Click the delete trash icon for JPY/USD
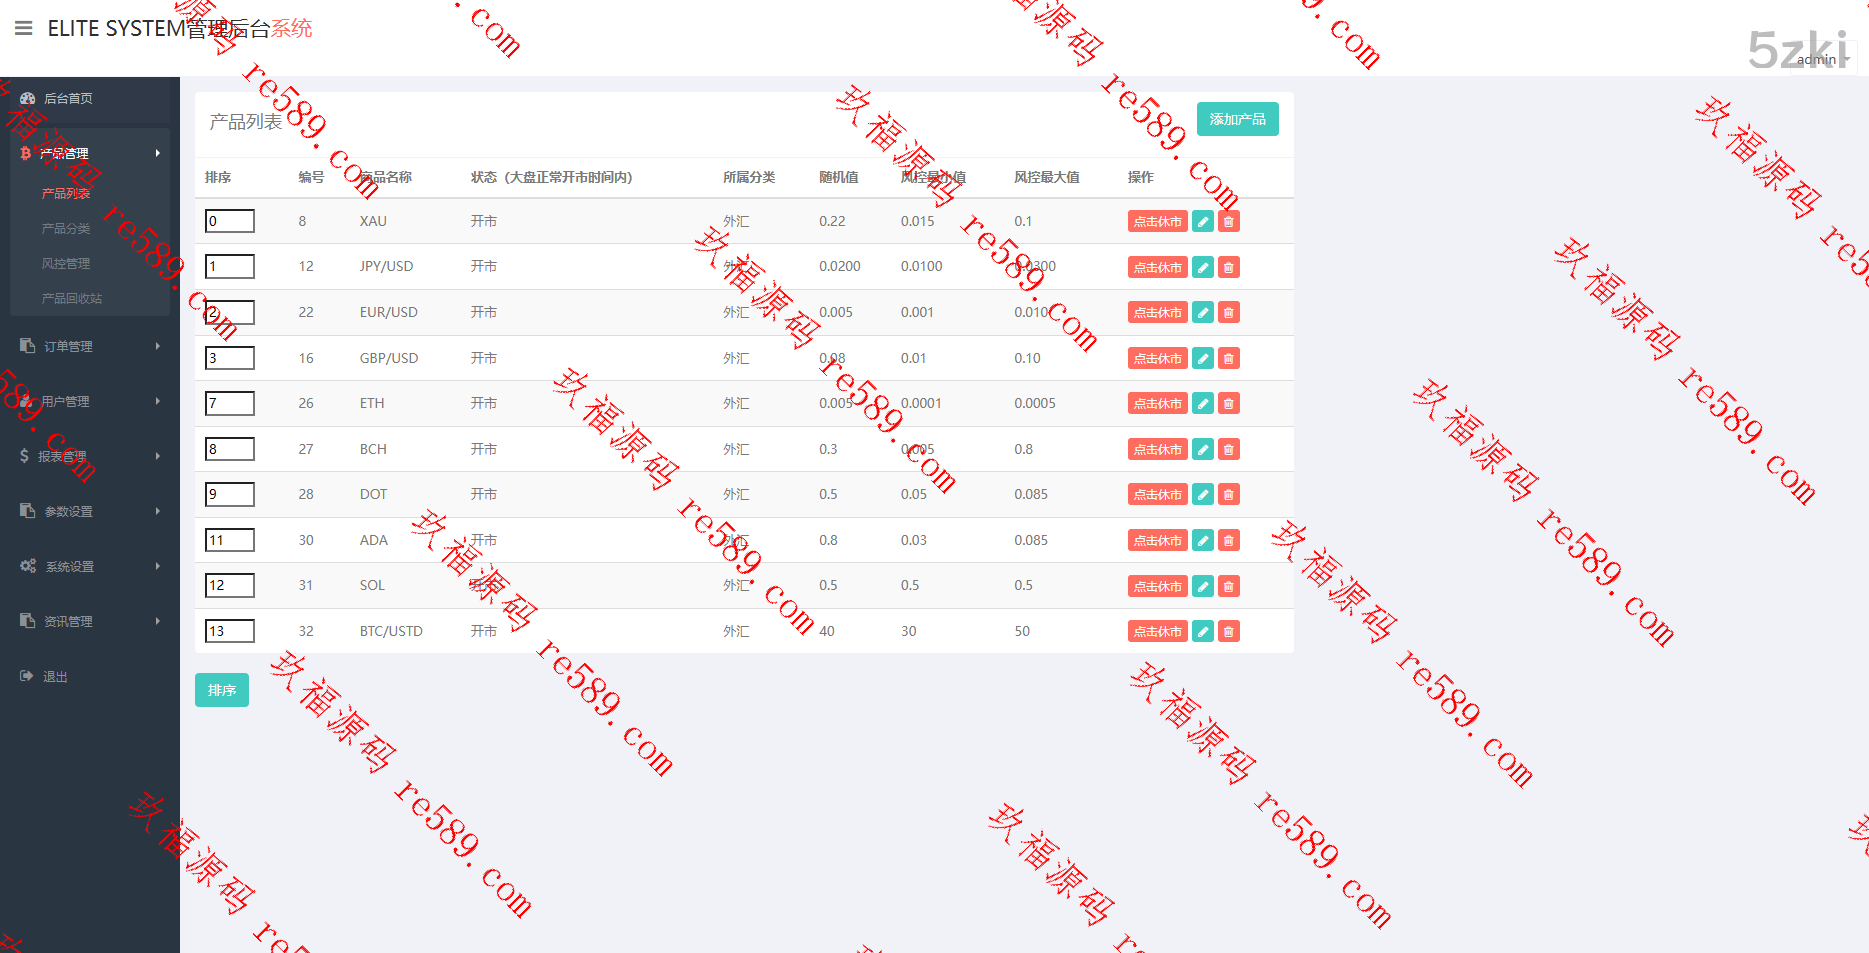Image resolution: width=1869 pixels, height=953 pixels. tap(1229, 267)
